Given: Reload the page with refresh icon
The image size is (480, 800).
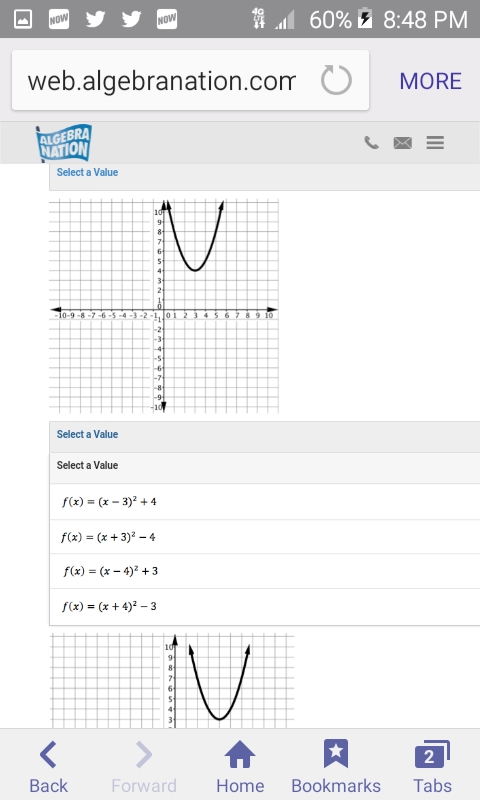Looking at the screenshot, I should click(336, 80).
